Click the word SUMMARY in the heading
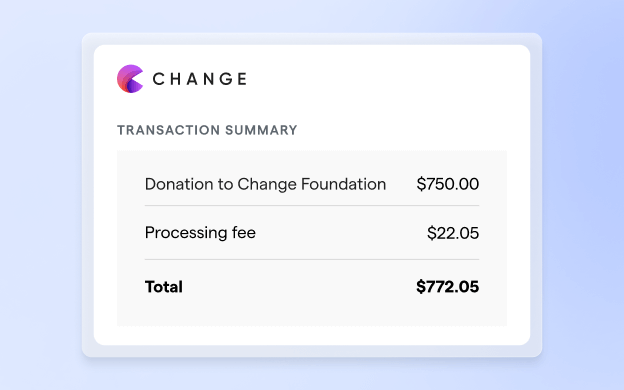Viewport: 624px width, 390px height. point(261,130)
